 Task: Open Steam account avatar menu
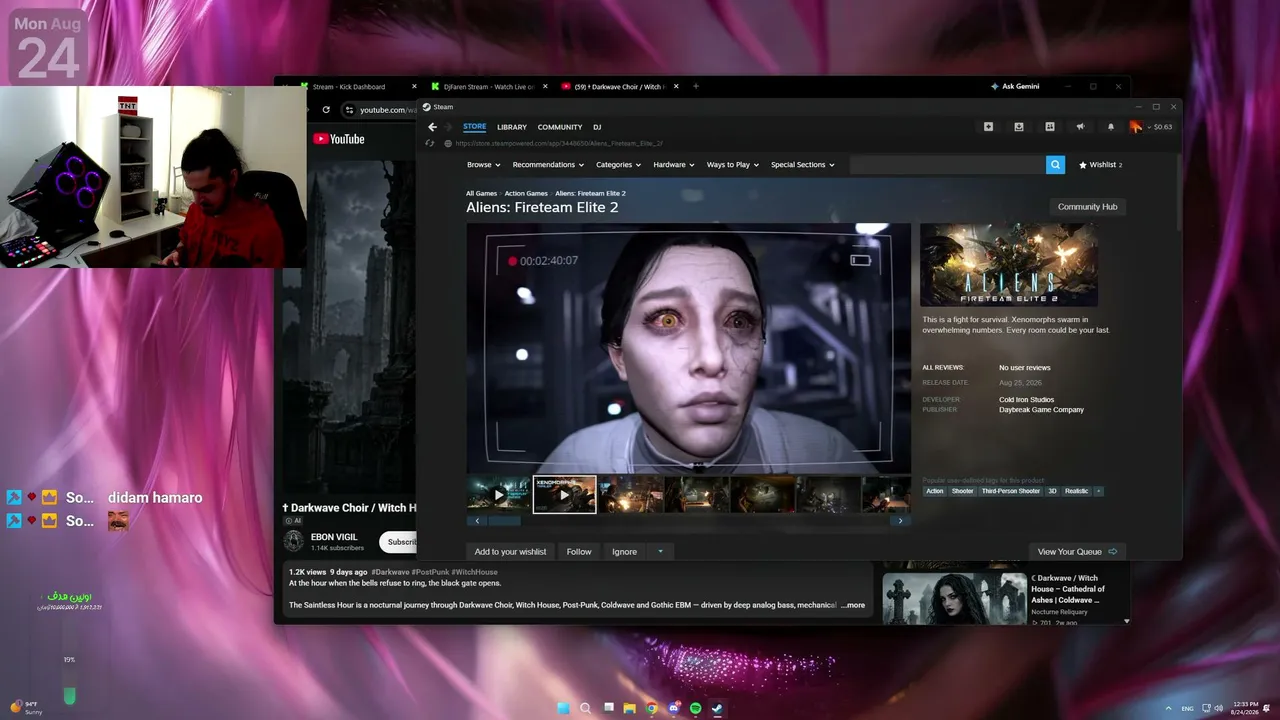point(1136,127)
